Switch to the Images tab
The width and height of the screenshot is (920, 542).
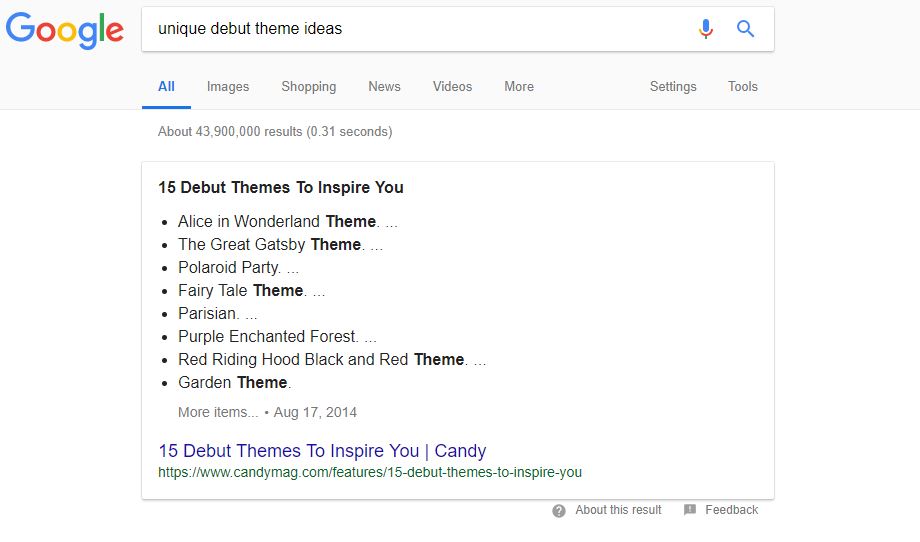[x=228, y=87]
